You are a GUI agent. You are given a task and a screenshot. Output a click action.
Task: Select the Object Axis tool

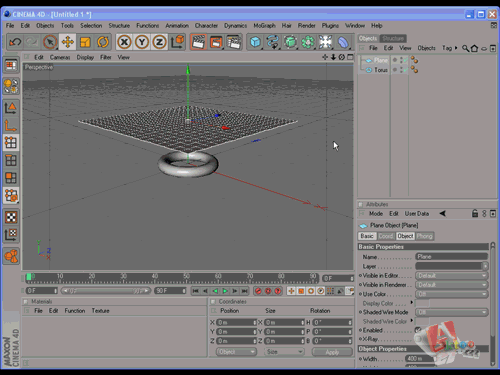coord(11,125)
